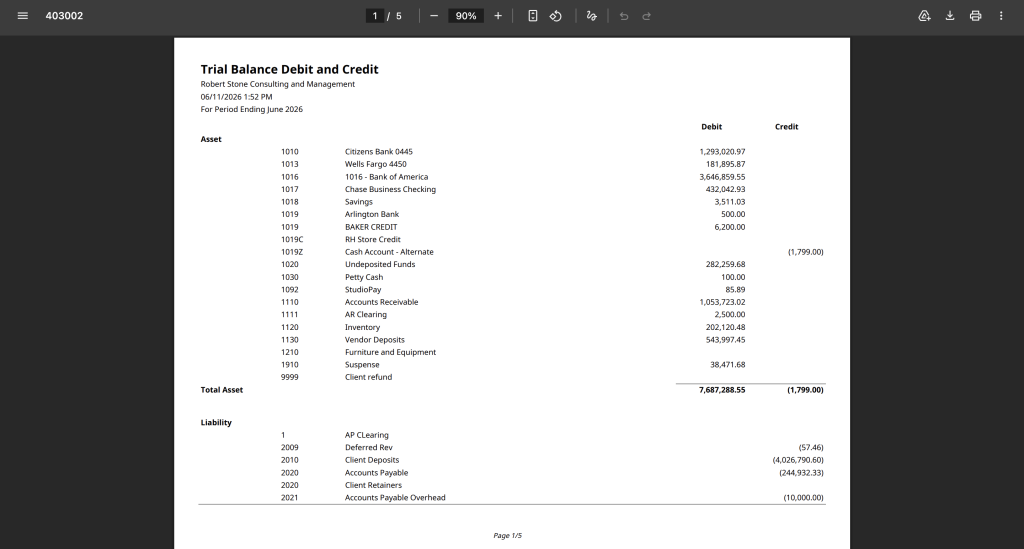Screen dimensions: 1024x549
Task: Click the document title 403002
Action: pyautogui.click(x=64, y=16)
